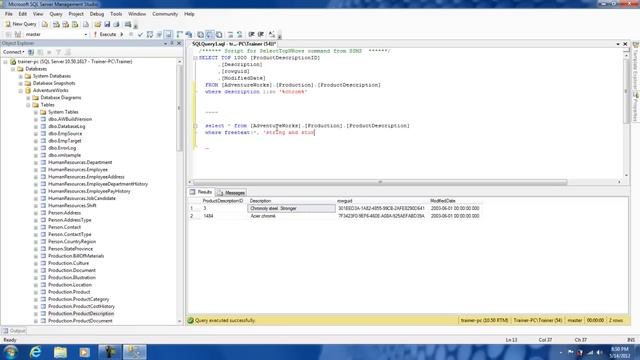This screenshot has width=640, height=360.
Task: Collapse the trainer-pc server node
Action: click(6, 62)
